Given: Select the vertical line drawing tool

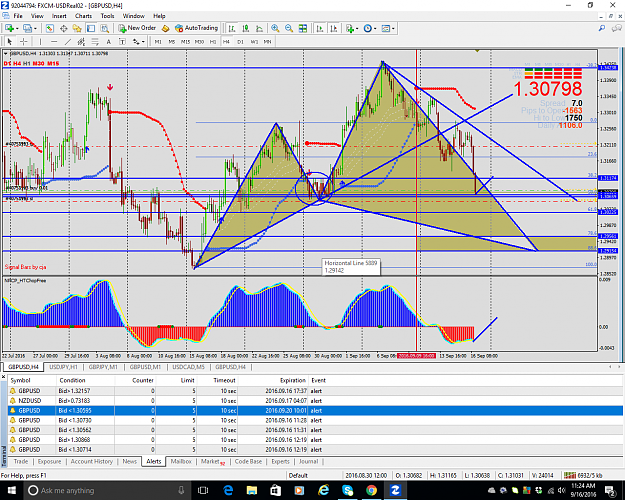Looking at the screenshot, I should coord(40,41).
